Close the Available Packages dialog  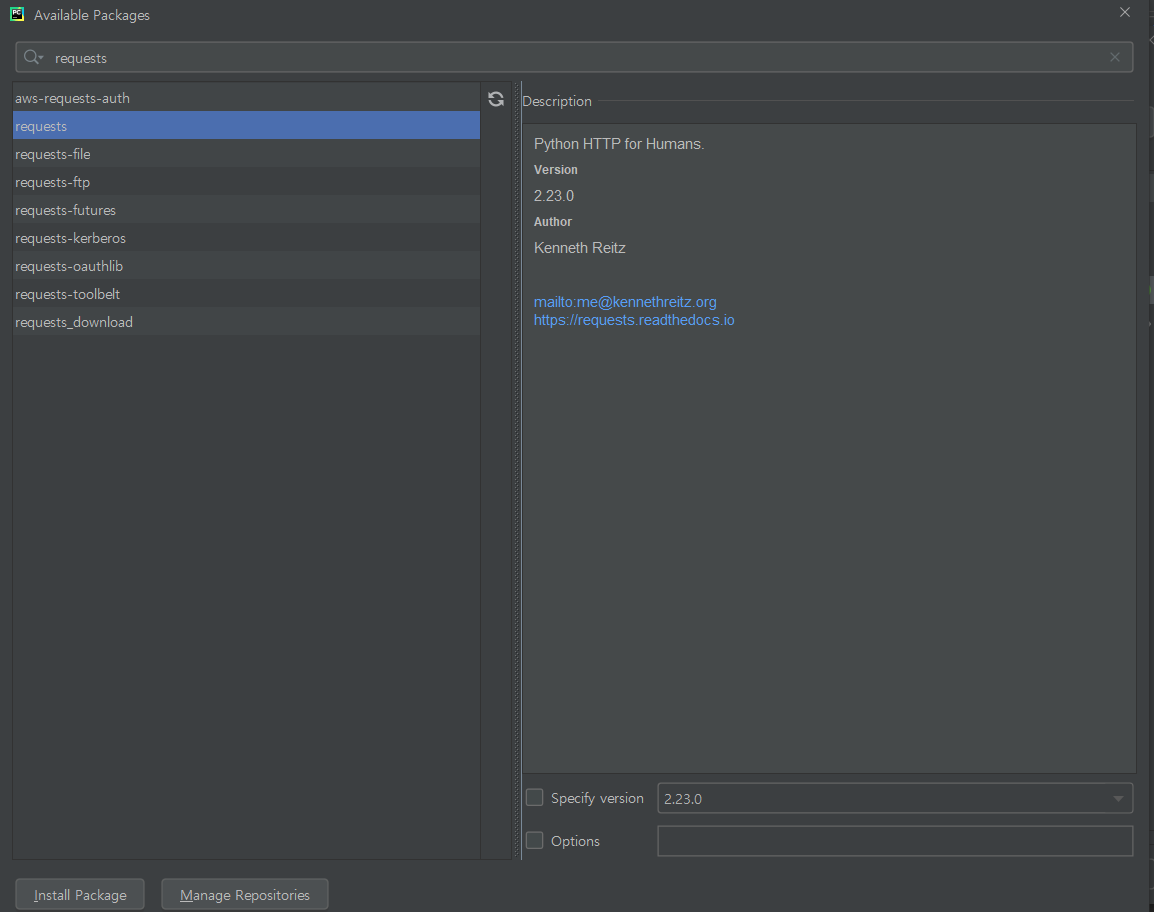click(1125, 13)
